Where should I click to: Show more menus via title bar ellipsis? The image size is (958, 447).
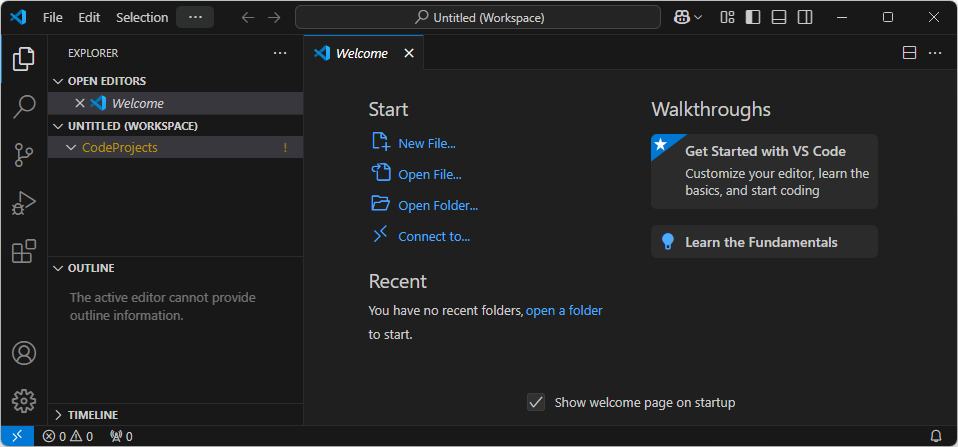(195, 17)
